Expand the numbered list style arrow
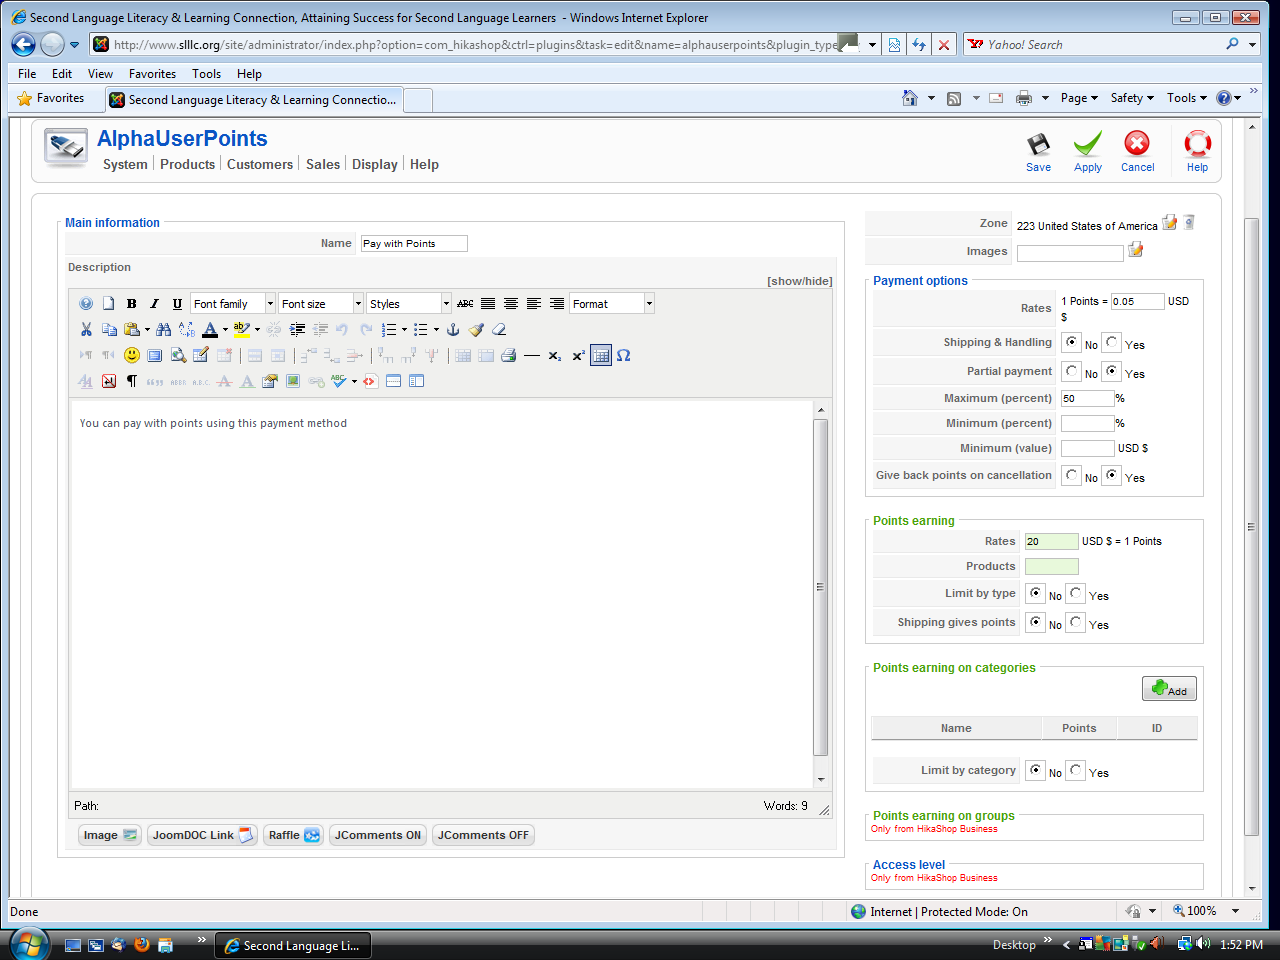The image size is (1280, 960). 404,329
